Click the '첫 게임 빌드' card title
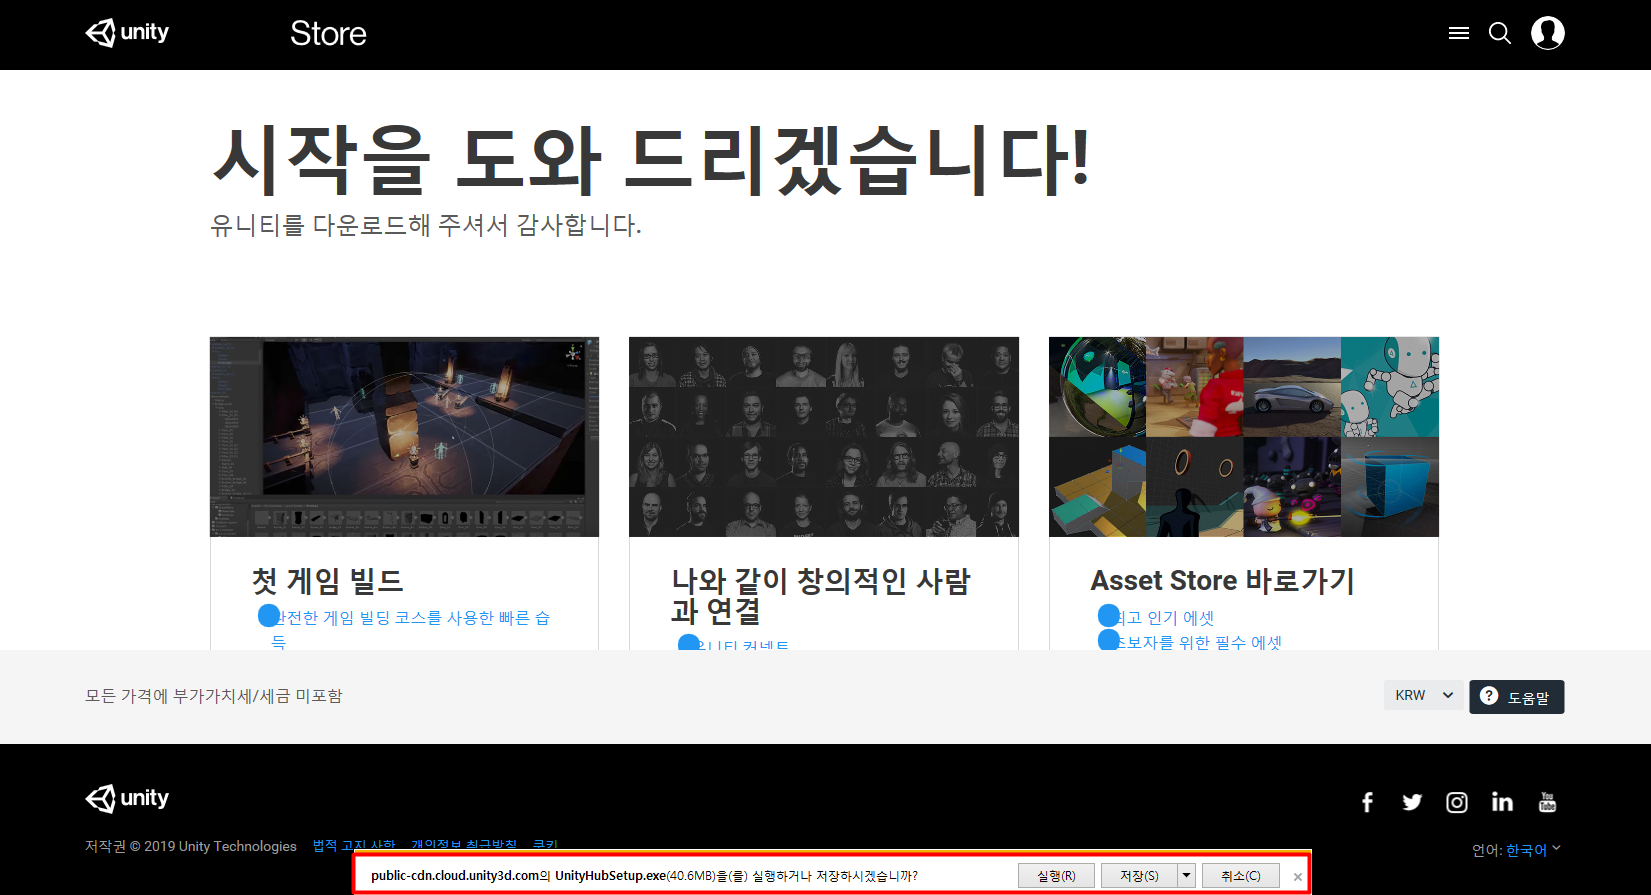This screenshot has width=1651, height=895. 328,581
